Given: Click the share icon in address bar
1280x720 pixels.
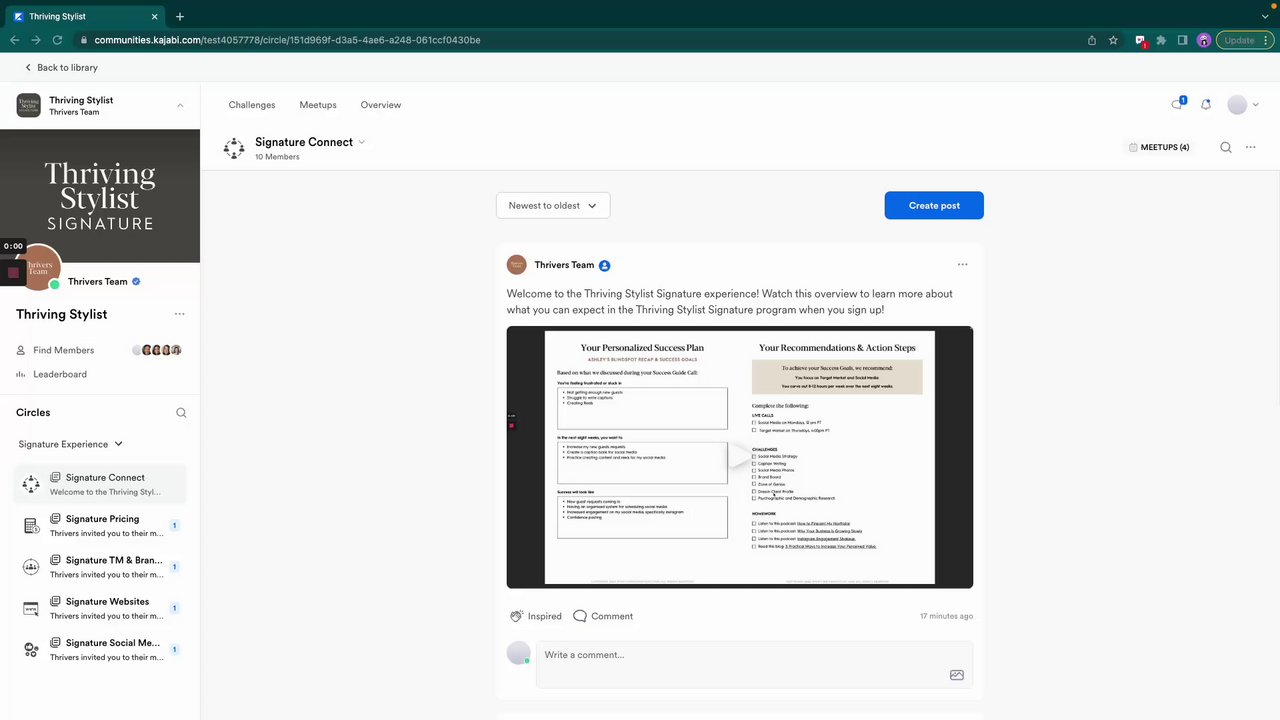Looking at the screenshot, I should [1092, 40].
